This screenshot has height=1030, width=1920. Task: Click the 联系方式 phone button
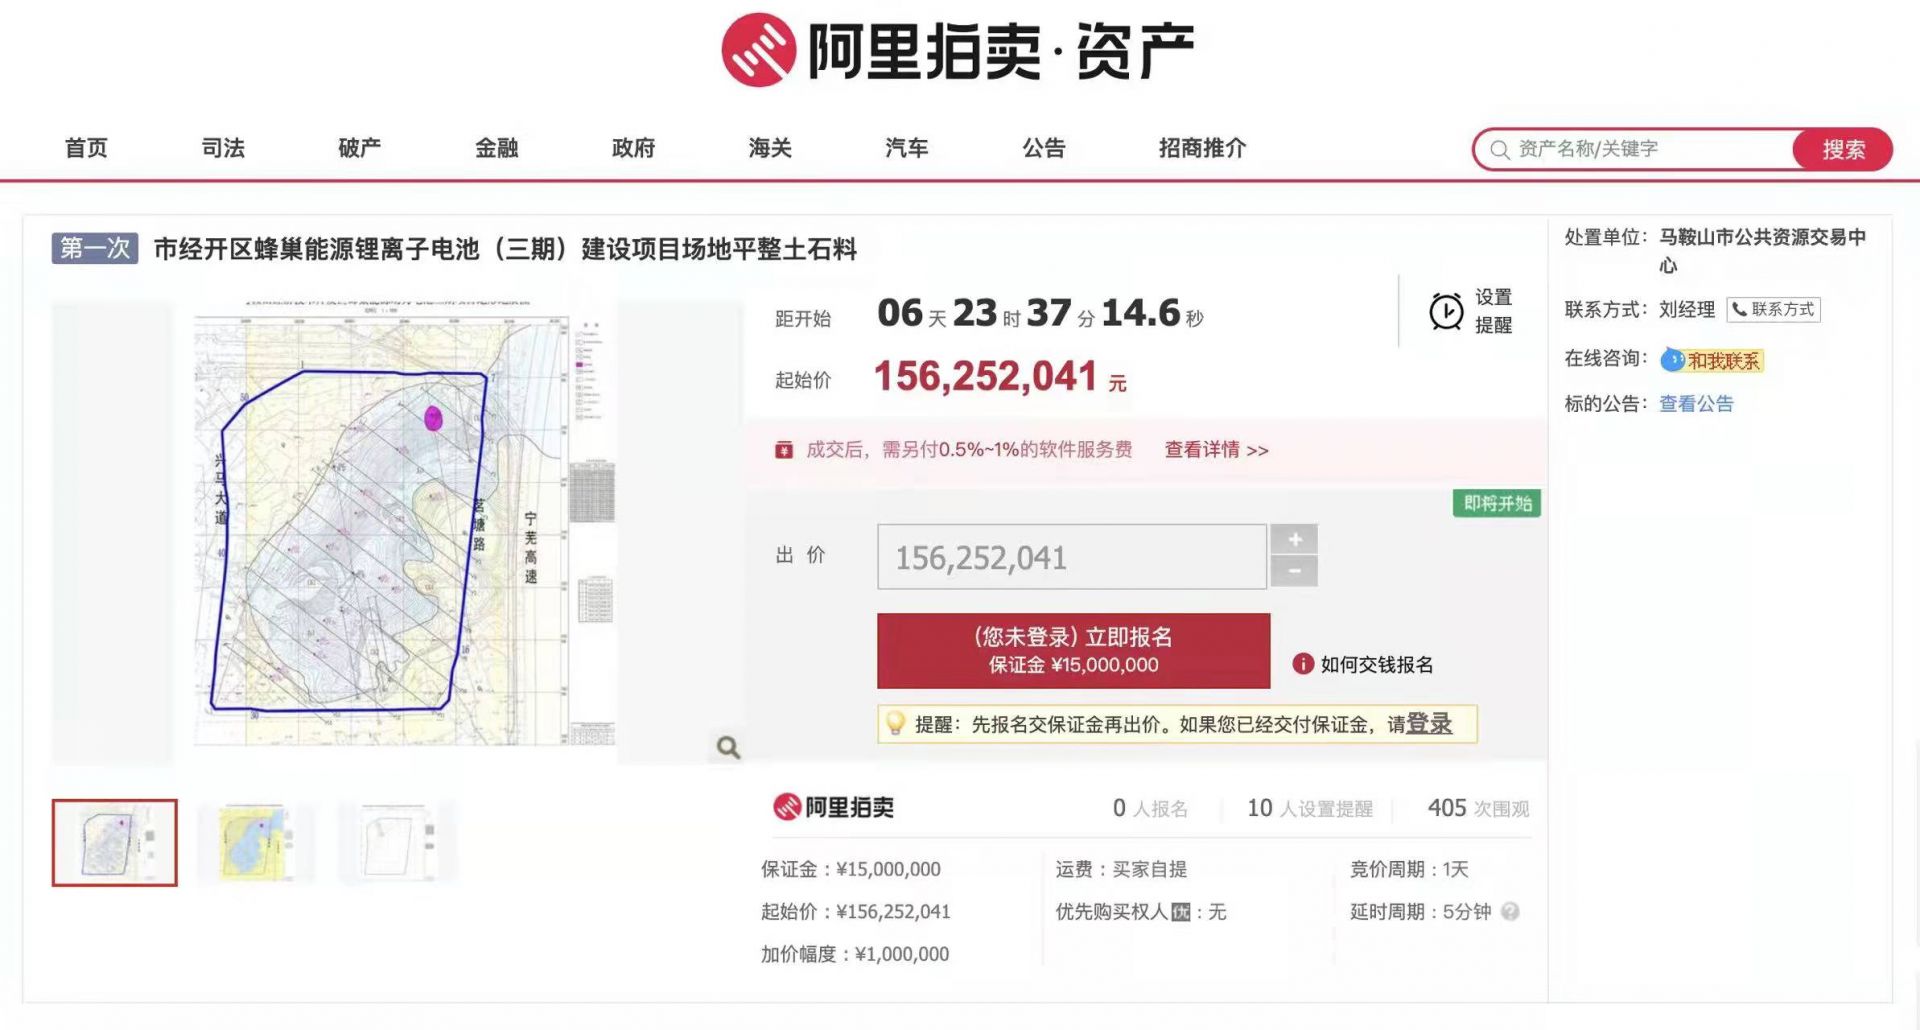(1773, 310)
